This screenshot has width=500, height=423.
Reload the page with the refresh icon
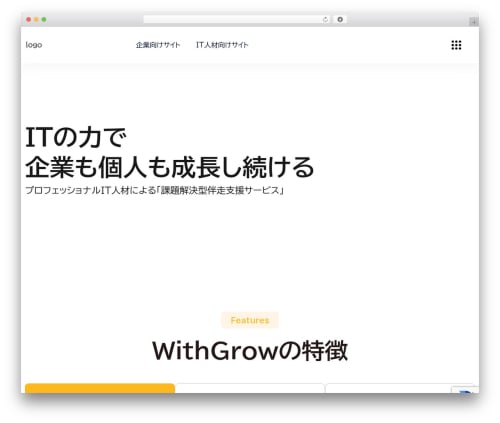pos(325,20)
